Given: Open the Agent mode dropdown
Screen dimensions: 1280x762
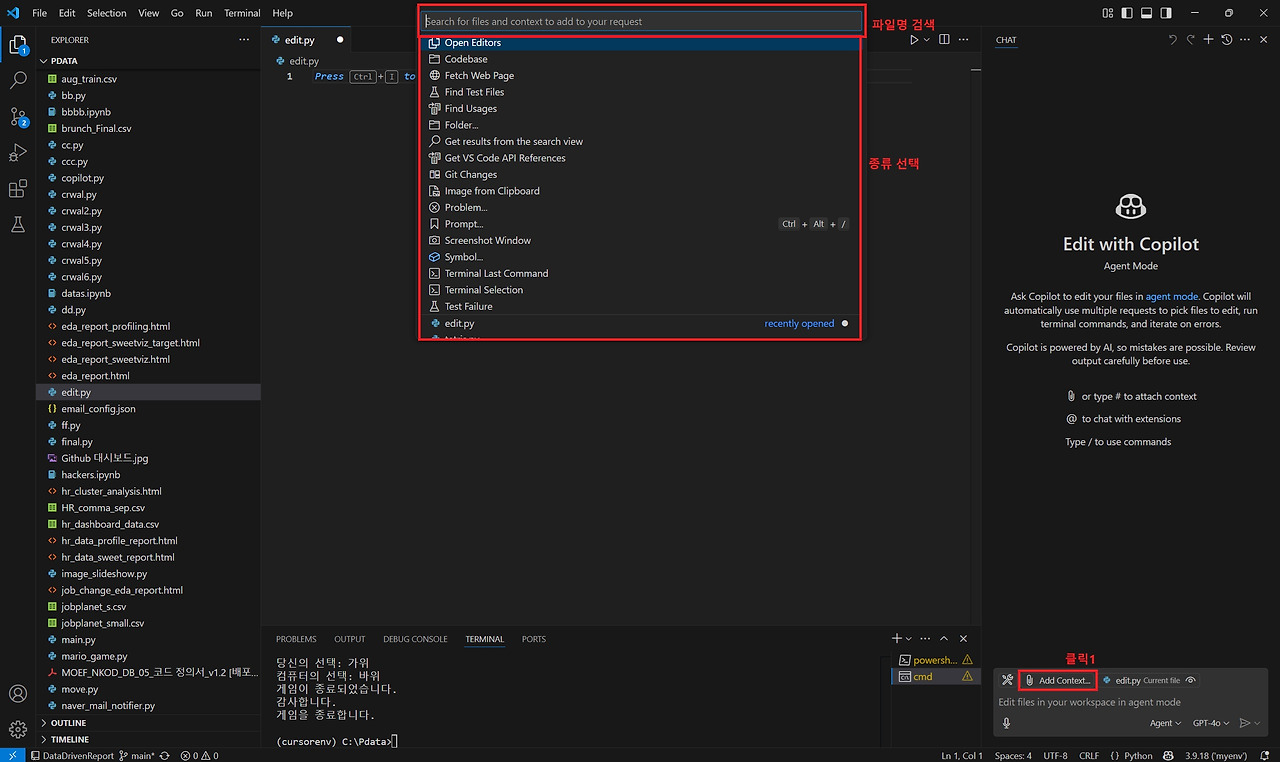Looking at the screenshot, I should tap(1165, 723).
